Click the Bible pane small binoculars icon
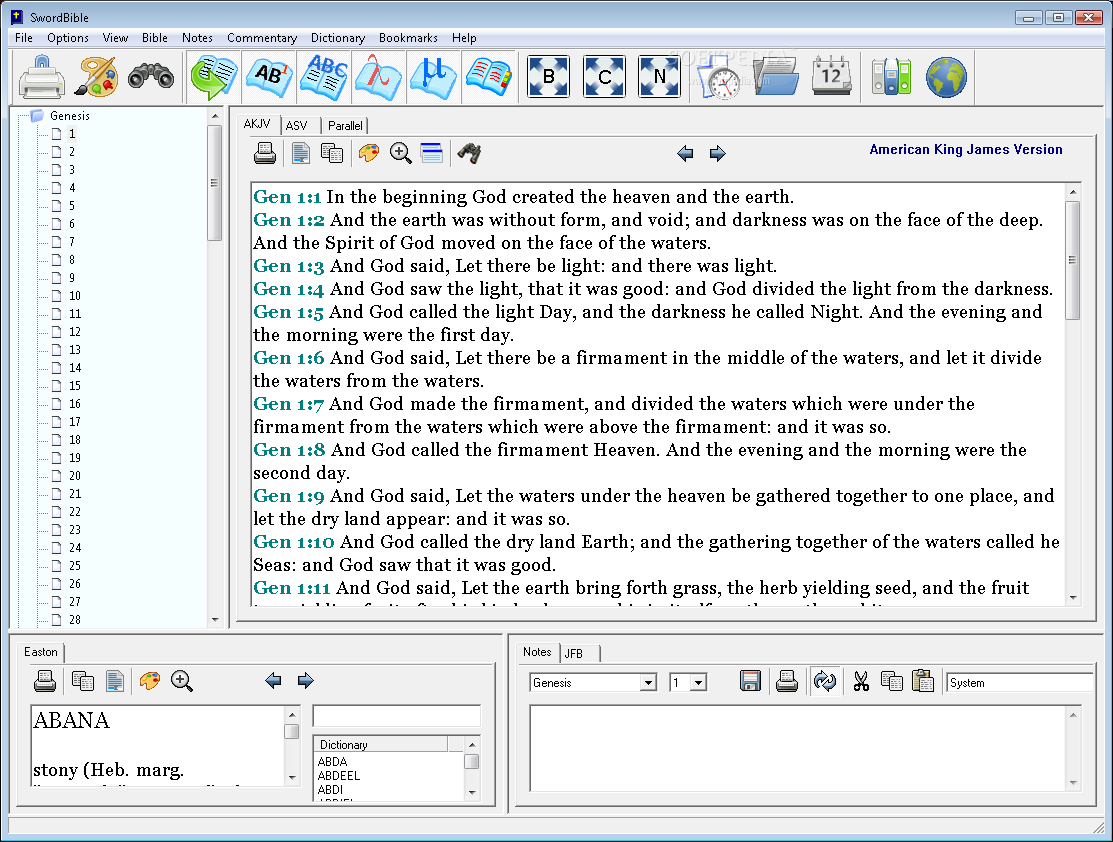The image size is (1113, 842). pos(469,153)
